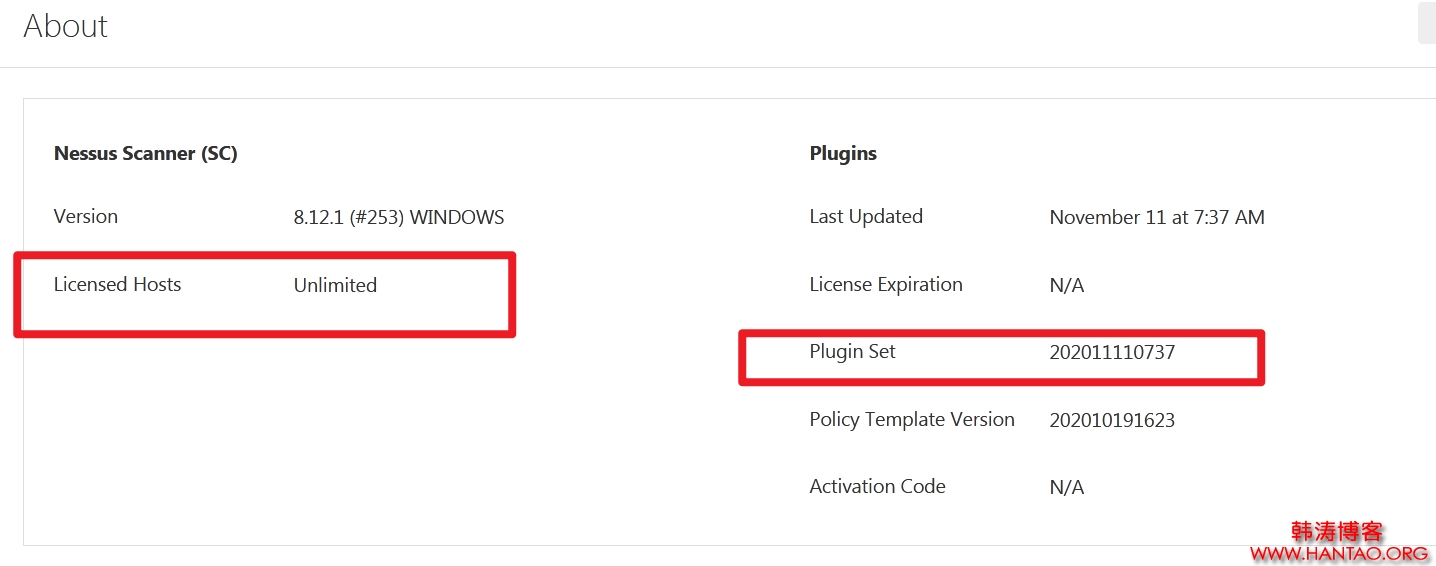Click the Last Updated label

[866, 217]
